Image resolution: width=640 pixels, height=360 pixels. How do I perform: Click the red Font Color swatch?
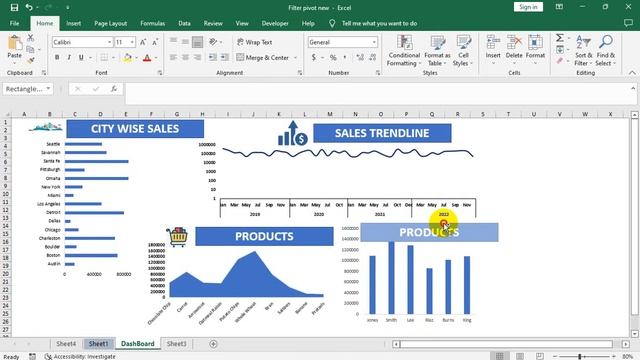(x=147, y=58)
